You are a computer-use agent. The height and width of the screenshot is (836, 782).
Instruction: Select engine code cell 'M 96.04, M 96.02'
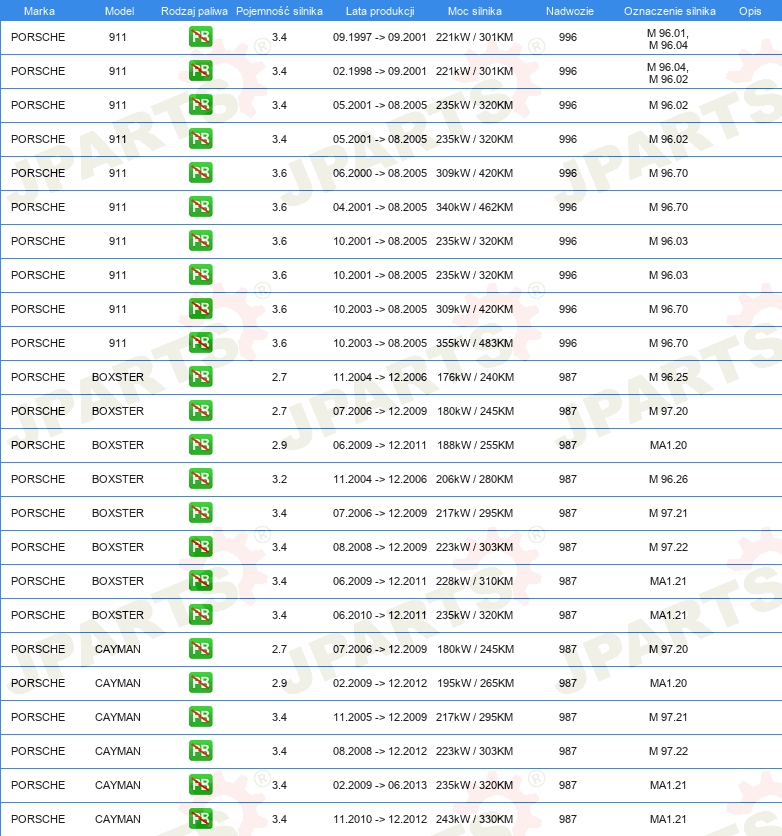668,73
